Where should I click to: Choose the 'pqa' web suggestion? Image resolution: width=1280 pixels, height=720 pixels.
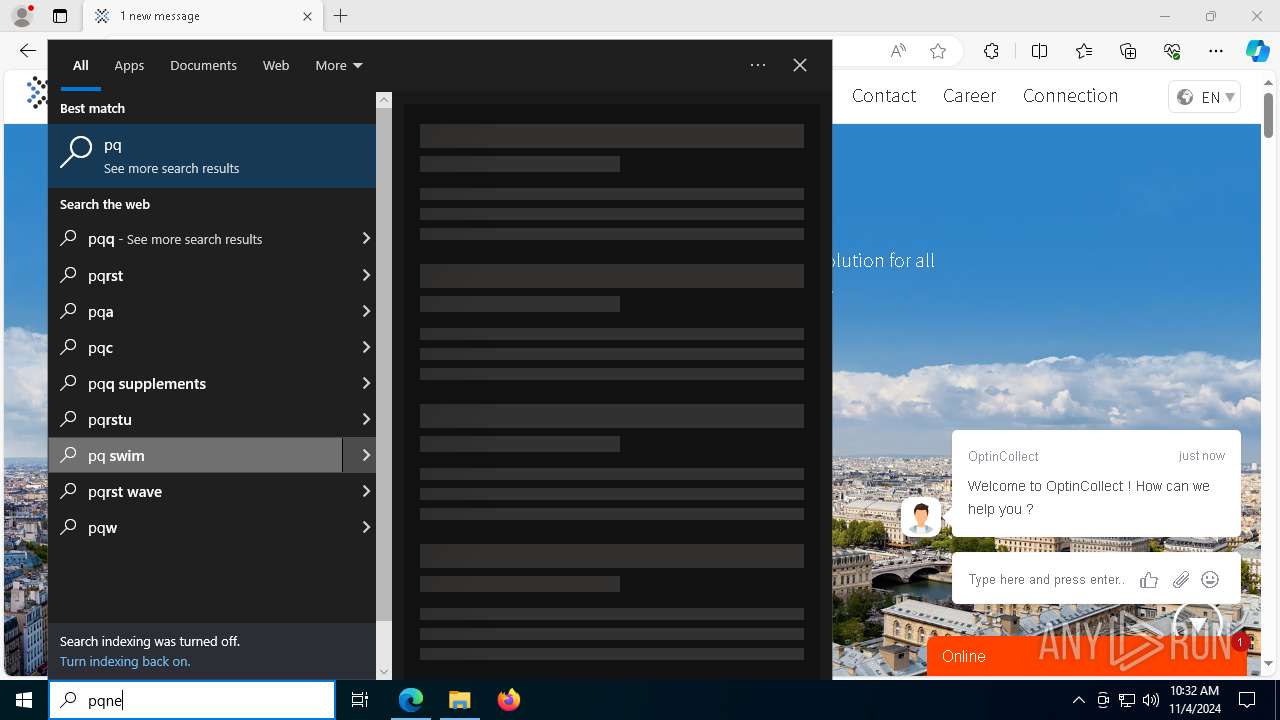click(x=195, y=311)
